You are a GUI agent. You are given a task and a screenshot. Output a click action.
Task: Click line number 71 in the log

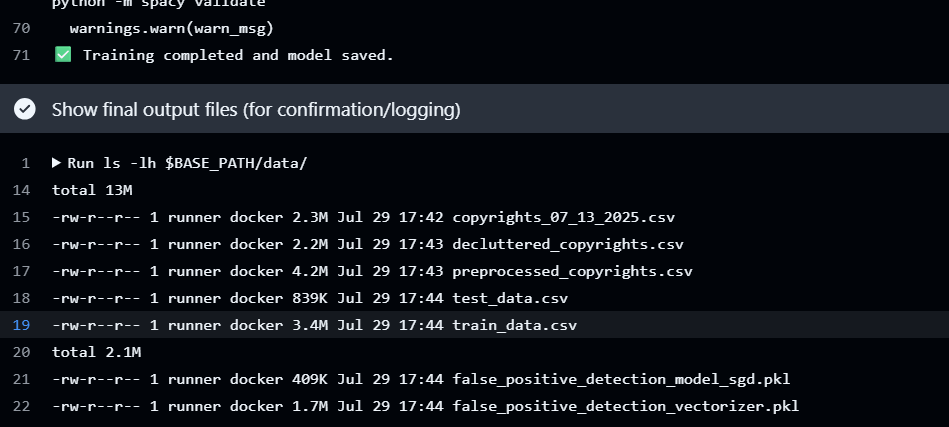(x=21, y=55)
